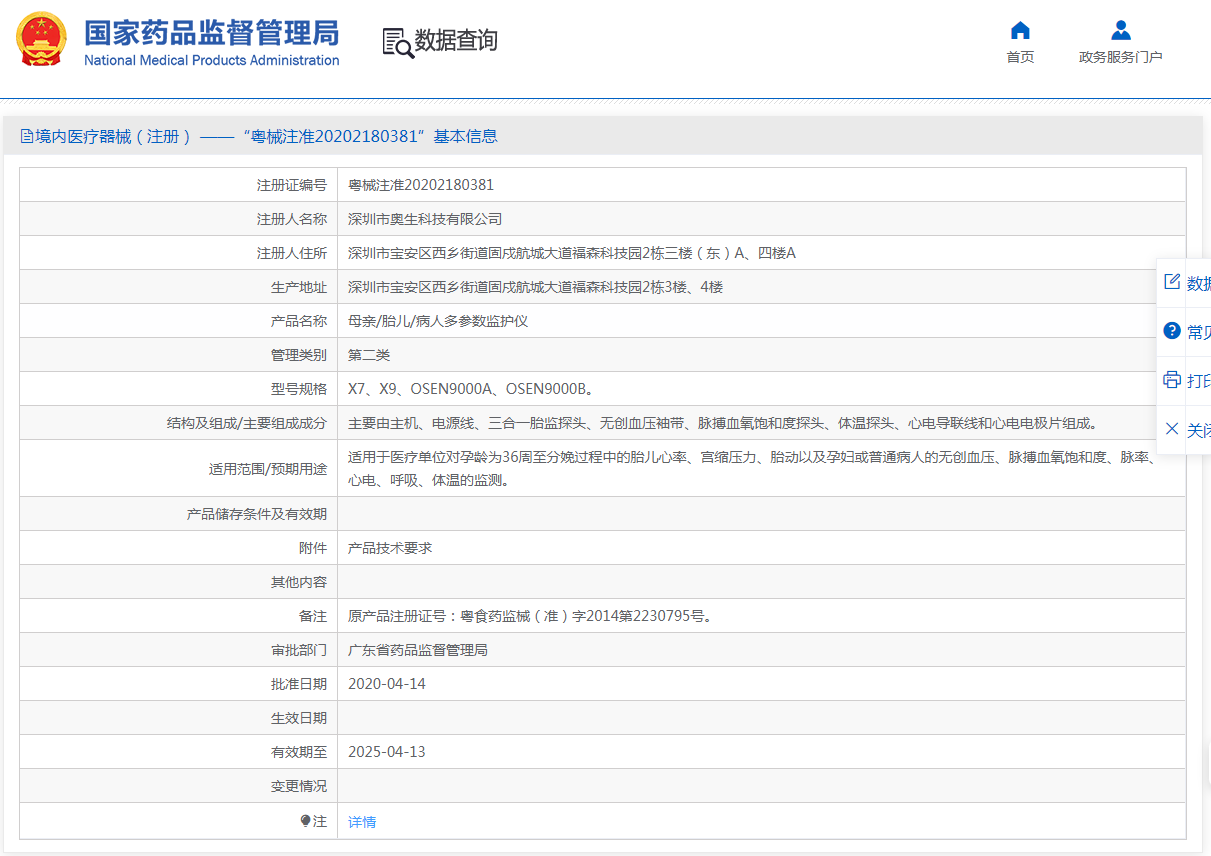This screenshot has height=856, width=1211.
Task: Select attachment value 产品技术要求
Action: [390, 548]
